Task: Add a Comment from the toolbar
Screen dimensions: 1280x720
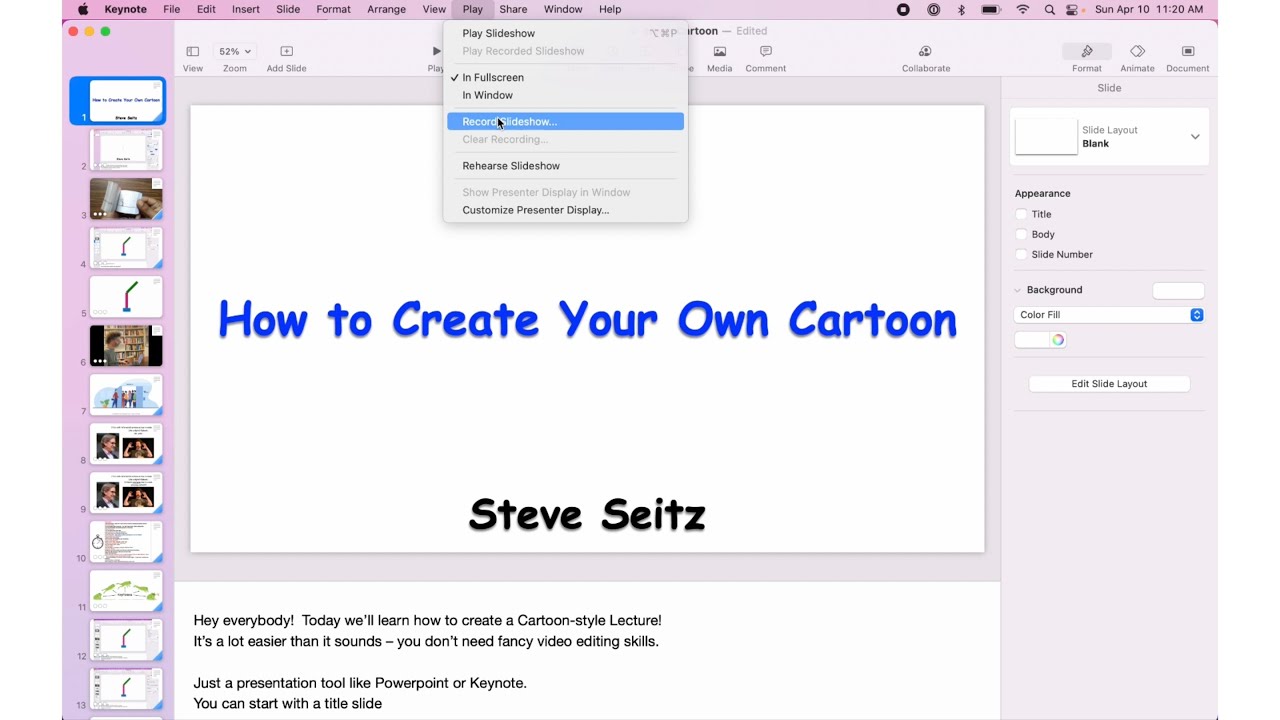Action: 766,51
